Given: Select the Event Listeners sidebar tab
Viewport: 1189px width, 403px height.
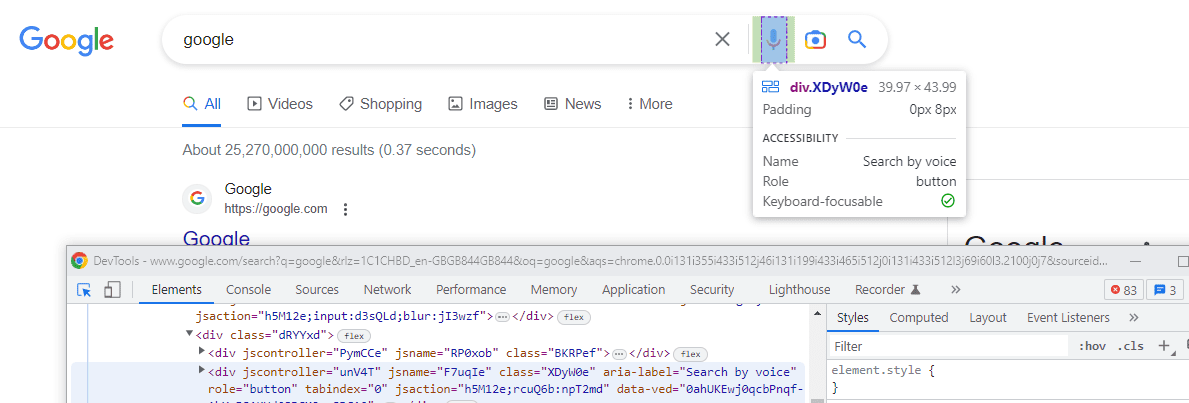Looking at the screenshot, I should [1068, 317].
